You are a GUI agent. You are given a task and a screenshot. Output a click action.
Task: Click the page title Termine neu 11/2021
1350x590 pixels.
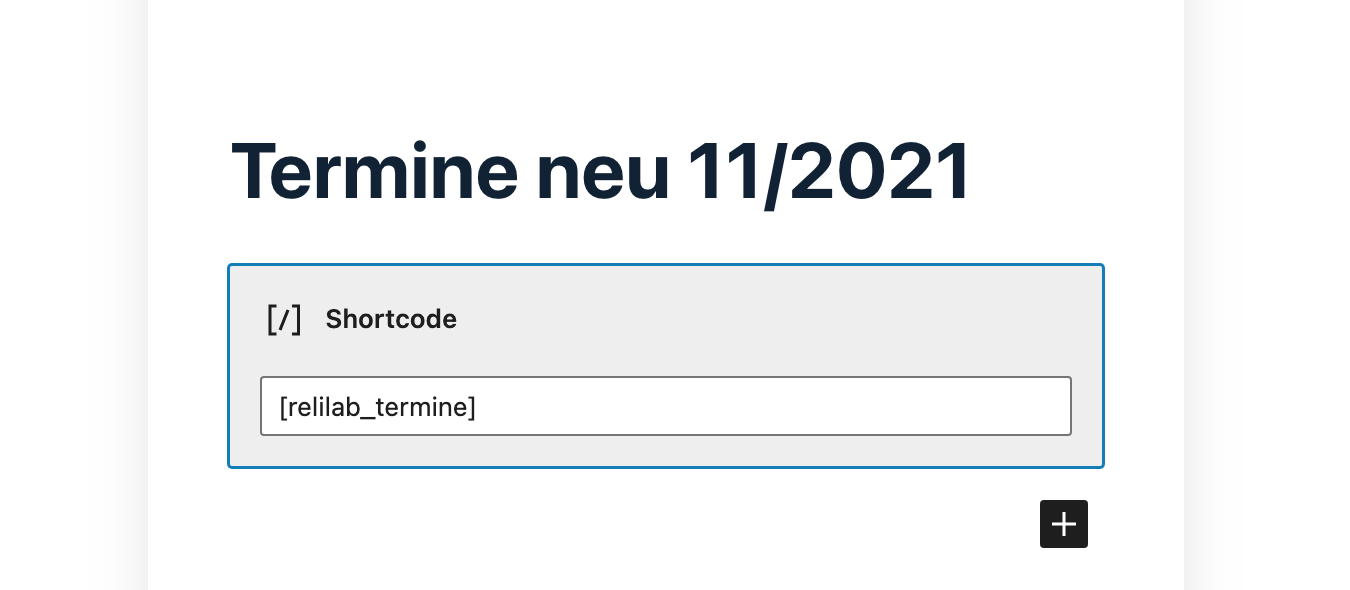[601, 172]
